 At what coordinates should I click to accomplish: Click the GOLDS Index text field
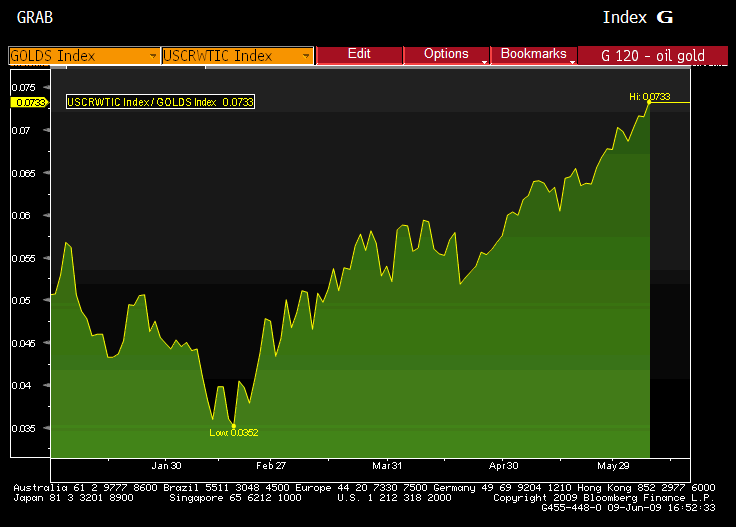tap(75, 56)
